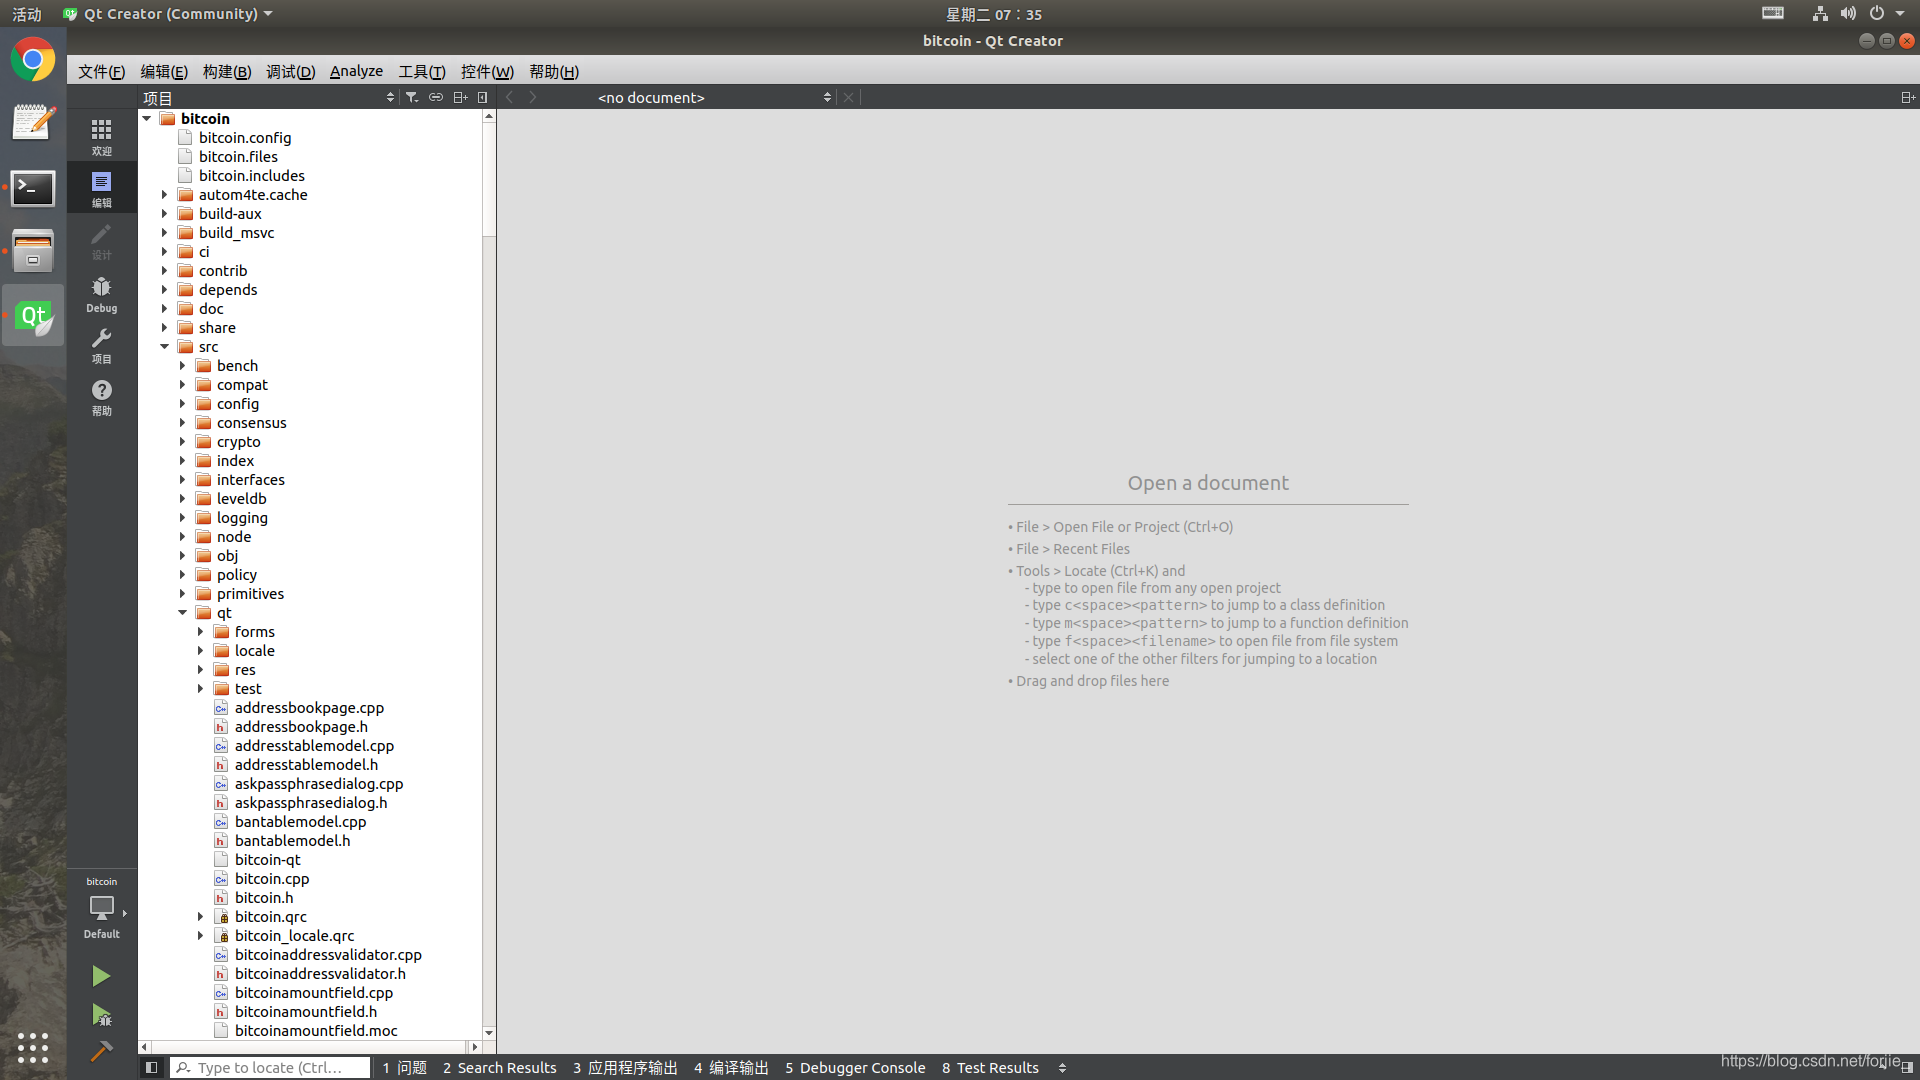This screenshot has height=1080, width=1920.
Task: Open the 帮助(H) menu
Action: point(554,71)
